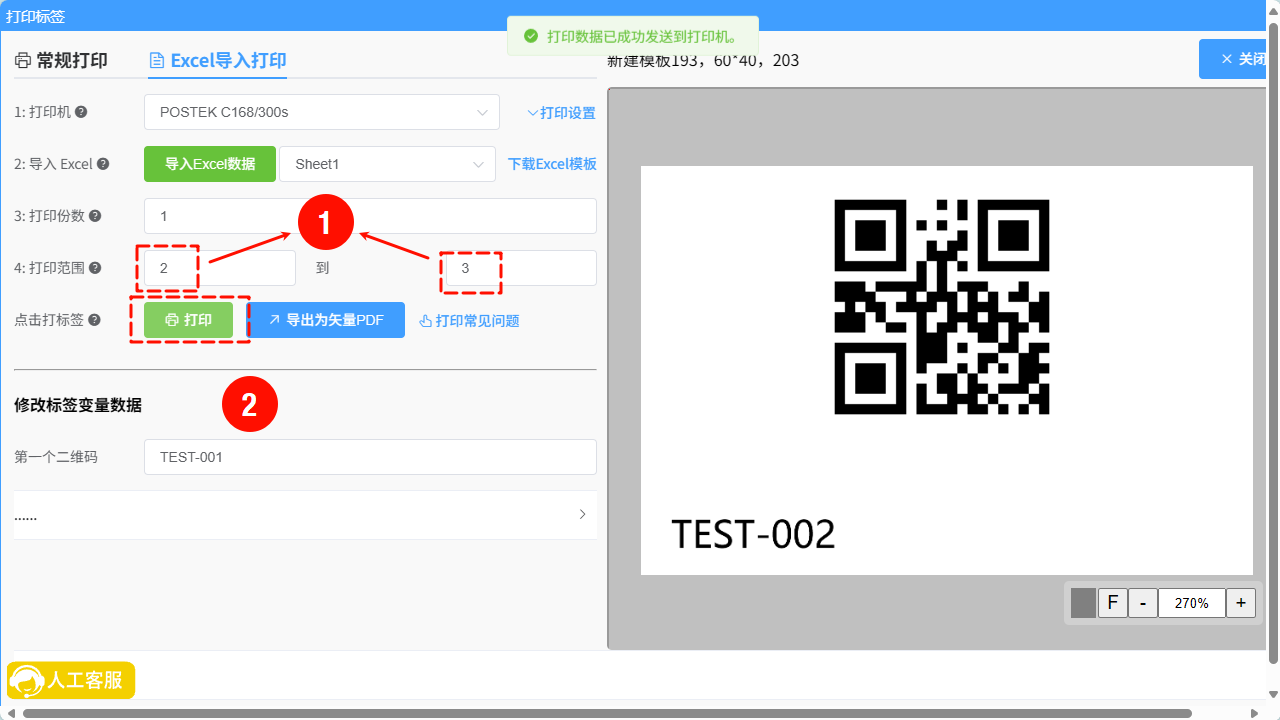The image size is (1280, 720).
Task: Click the green 打印 button
Action: pyautogui.click(x=189, y=320)
